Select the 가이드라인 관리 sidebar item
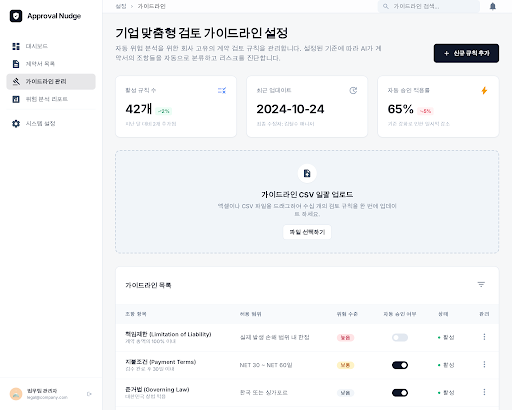Image resolution: width=512 pixels, height=410 pixels. point(51,81)
